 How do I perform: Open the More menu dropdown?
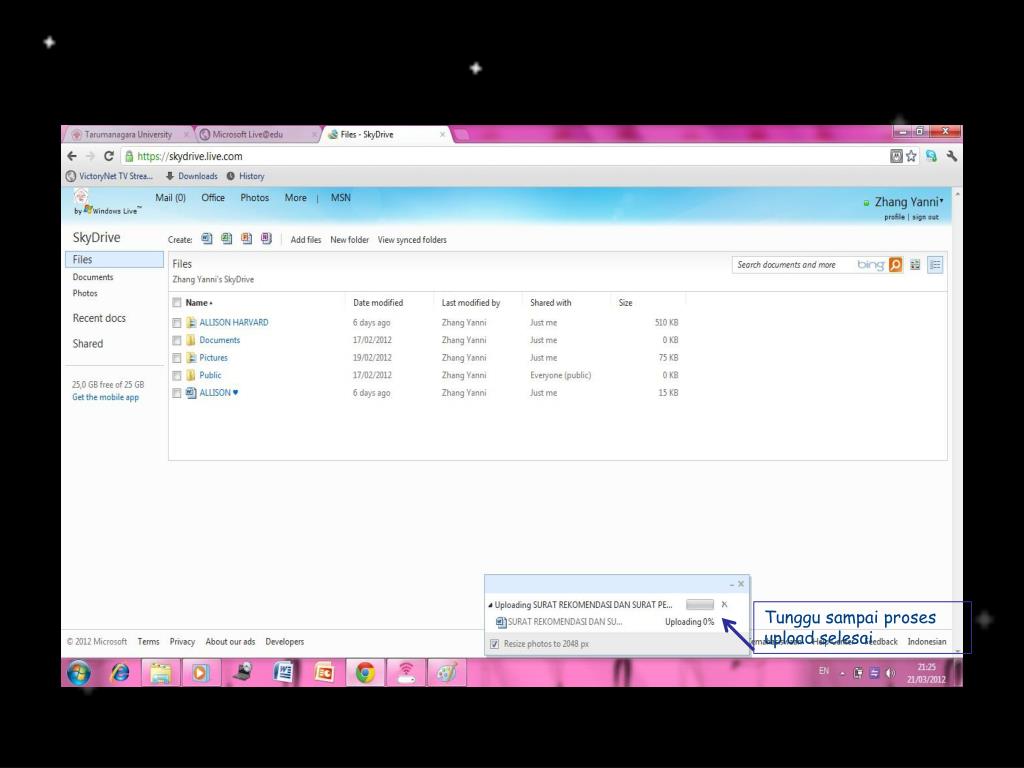[295, 197]
